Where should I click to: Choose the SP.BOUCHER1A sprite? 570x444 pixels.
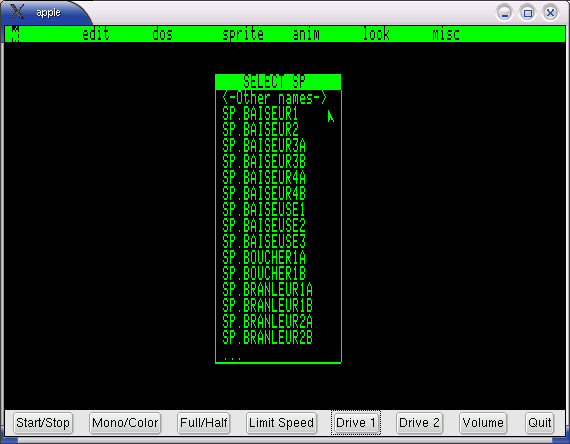(x=264, y=258)
